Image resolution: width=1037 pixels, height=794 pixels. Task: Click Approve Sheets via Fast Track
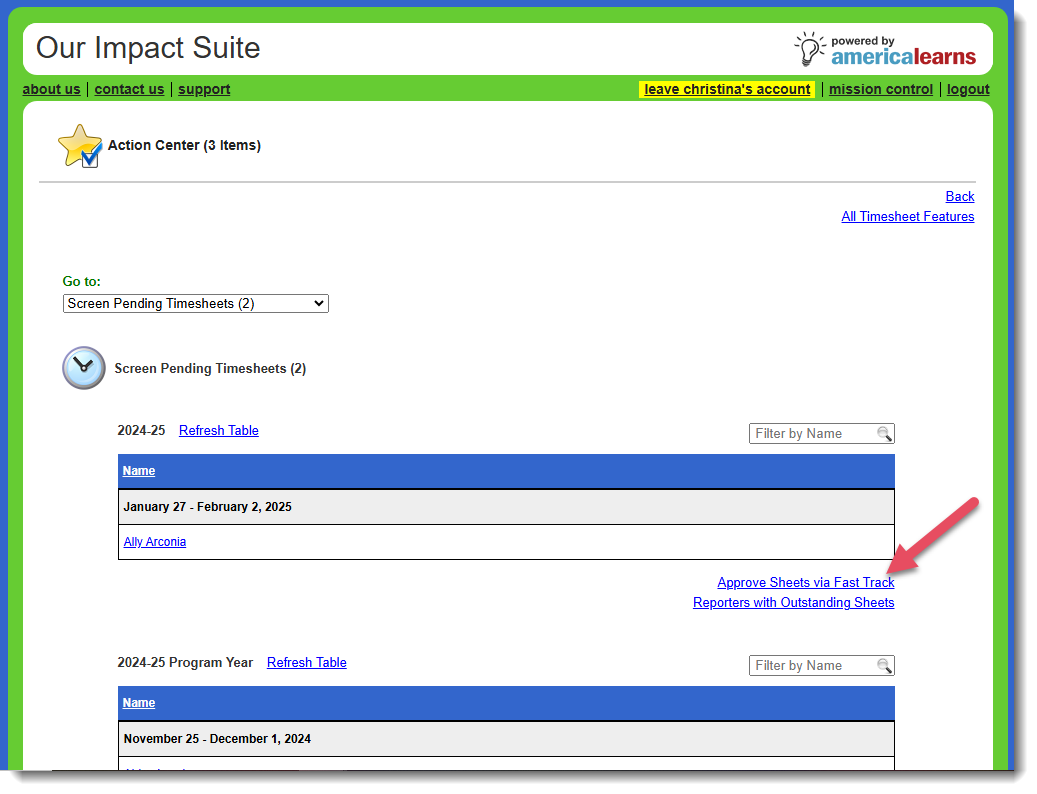806,582
